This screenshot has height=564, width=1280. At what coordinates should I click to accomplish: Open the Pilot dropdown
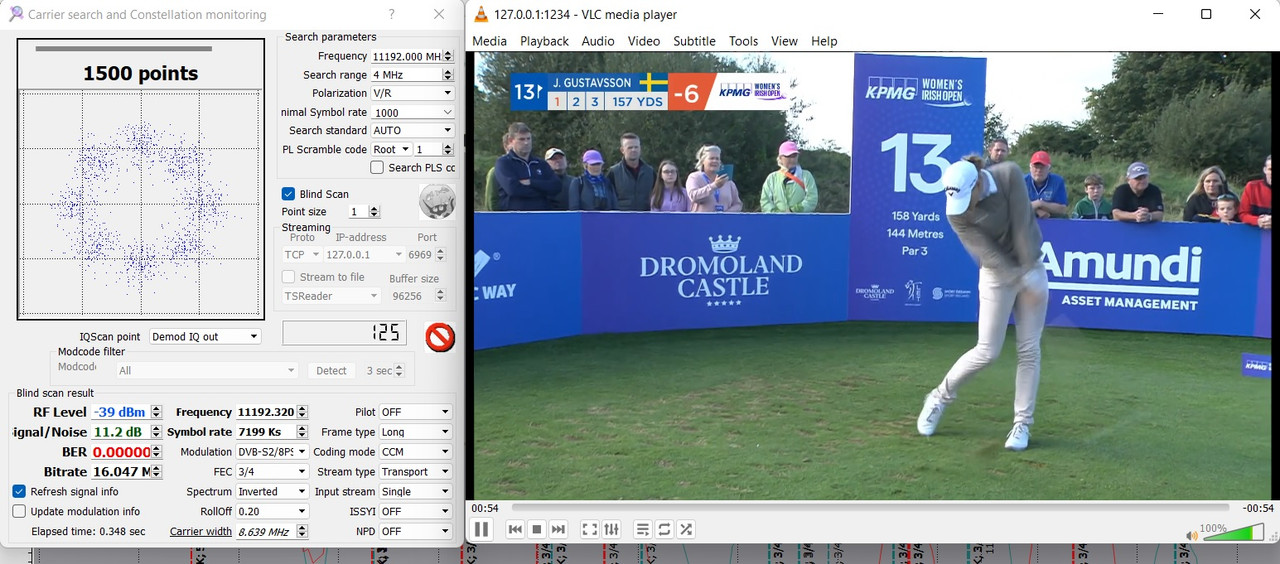click(416, 412)
